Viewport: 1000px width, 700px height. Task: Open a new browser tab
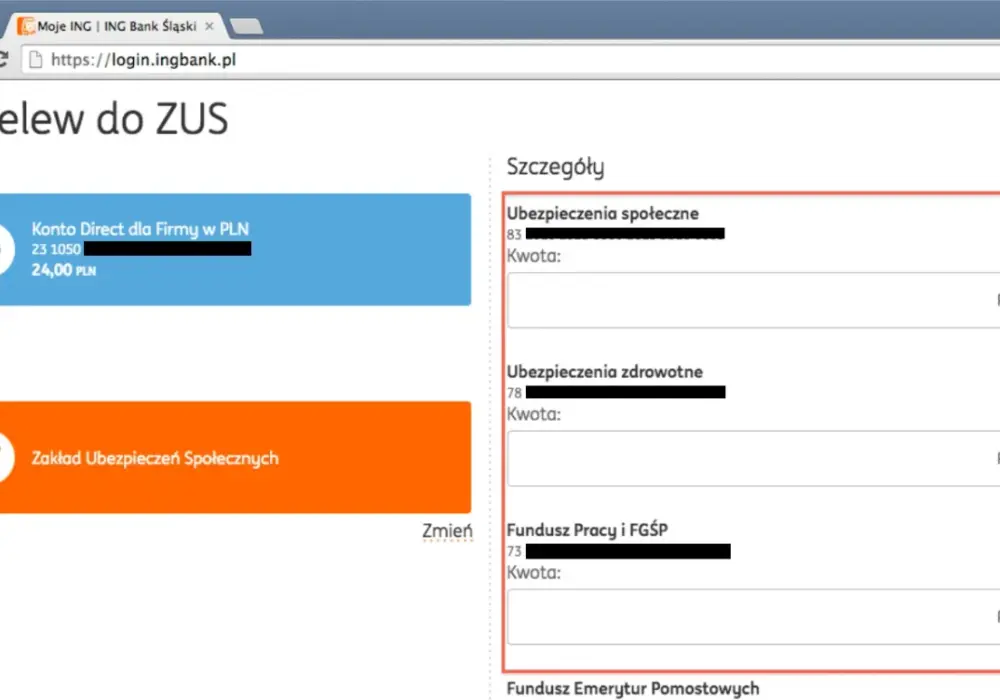click(246, 26)
